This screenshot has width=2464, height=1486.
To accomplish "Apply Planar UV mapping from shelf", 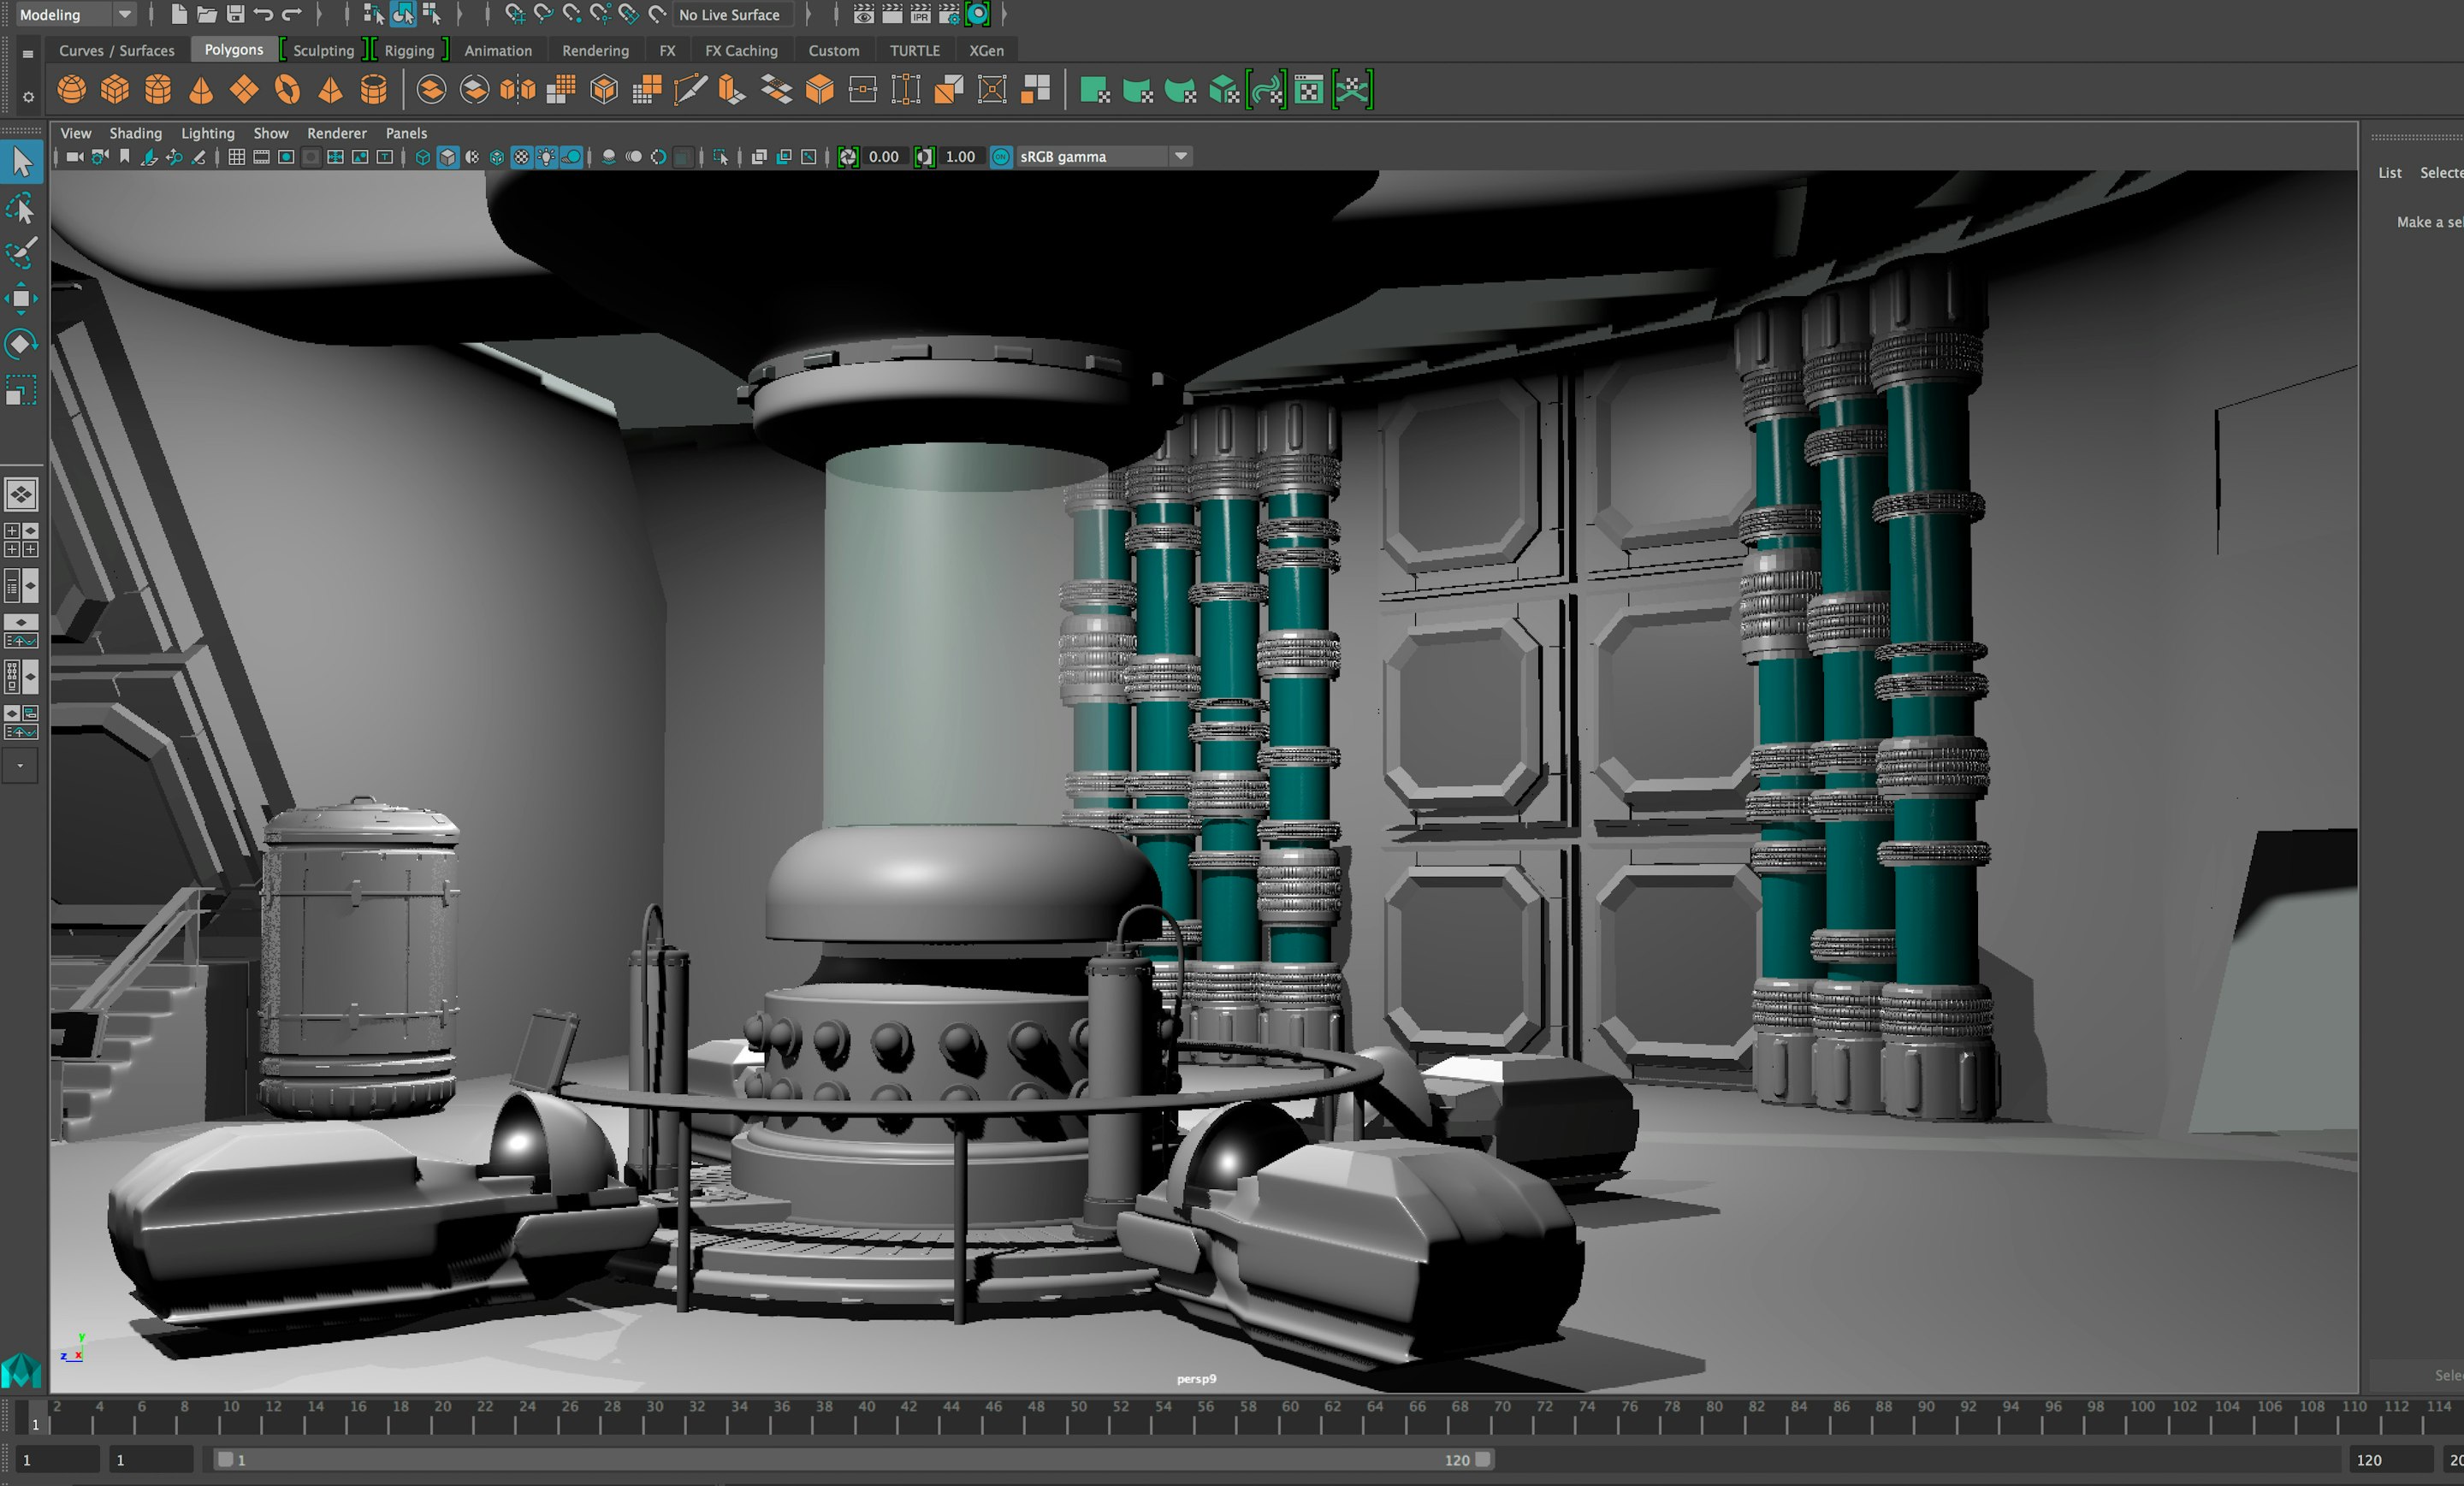I will point(1095,90).
